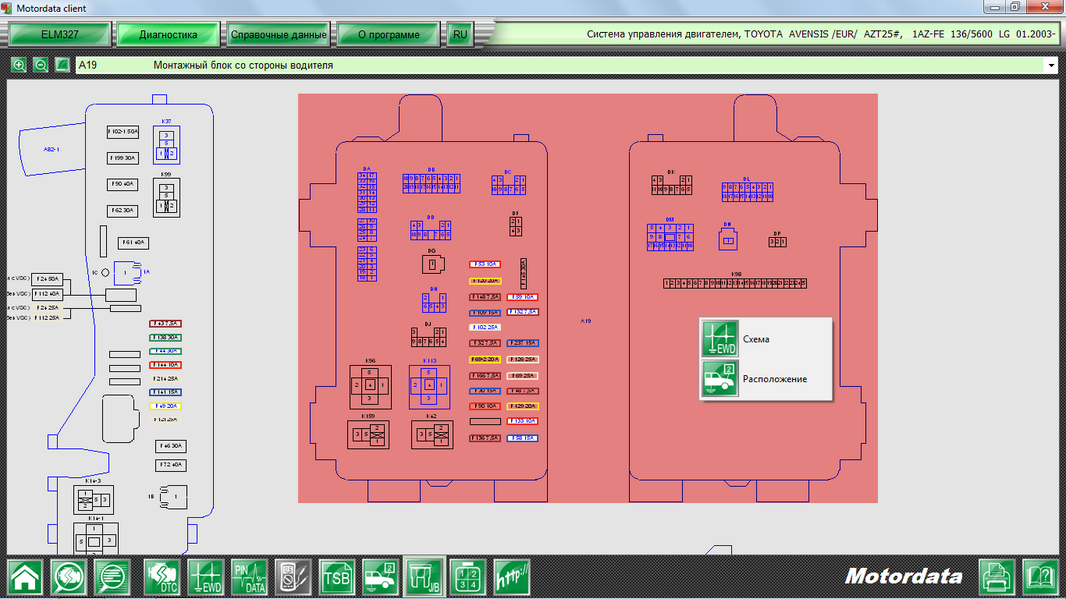Open the component location car icon

coord(380,577)
